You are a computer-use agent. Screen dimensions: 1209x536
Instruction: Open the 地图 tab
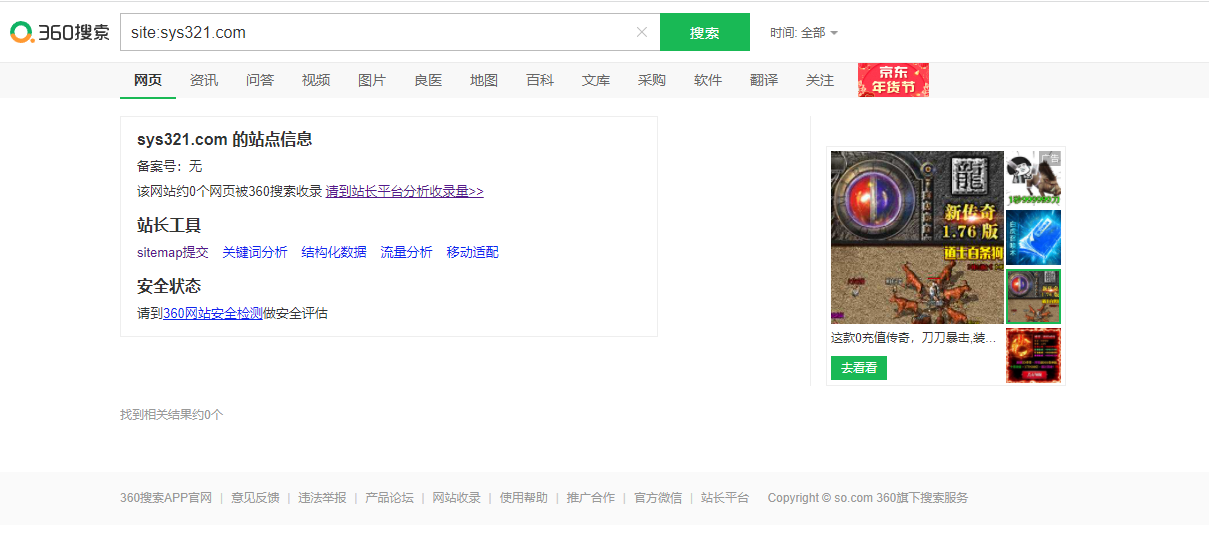point(484,80)
